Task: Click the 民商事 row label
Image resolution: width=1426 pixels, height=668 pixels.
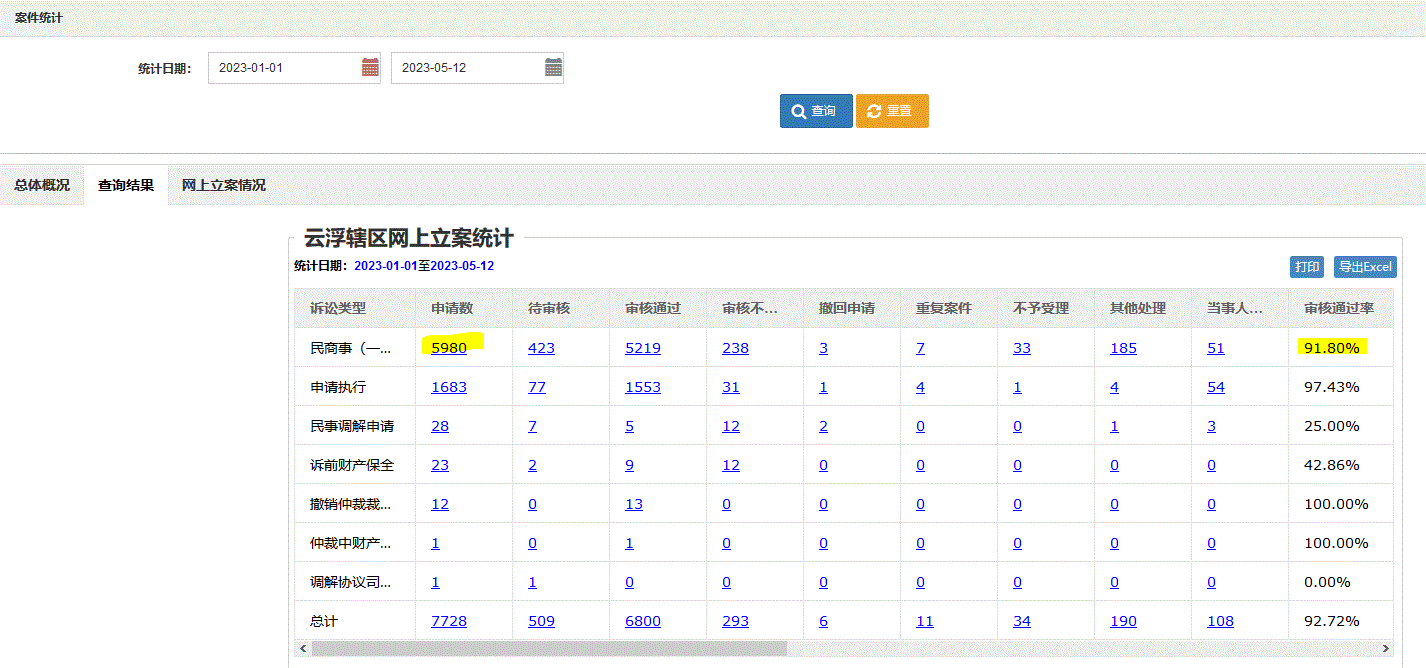Action: (352, 348)
